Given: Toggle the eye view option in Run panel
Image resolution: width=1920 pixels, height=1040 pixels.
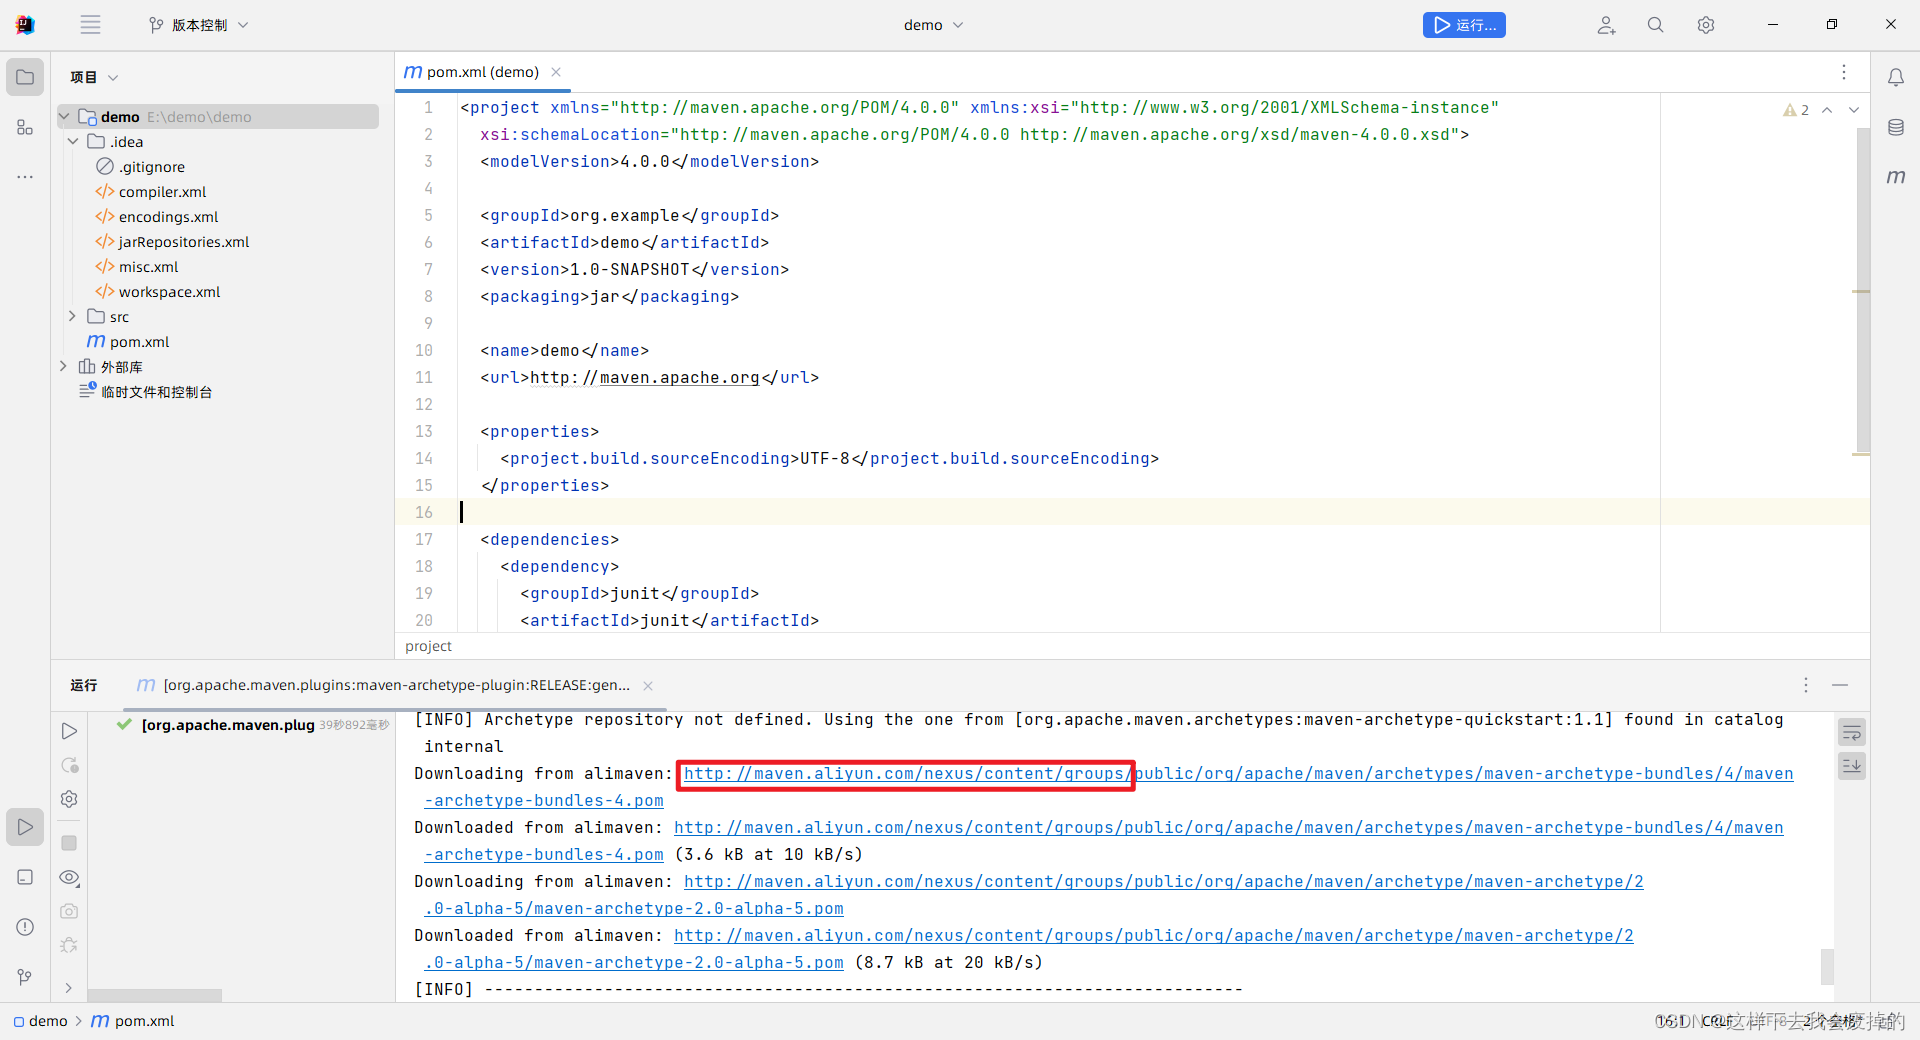Looking at the screenshot, I should 69,877.
